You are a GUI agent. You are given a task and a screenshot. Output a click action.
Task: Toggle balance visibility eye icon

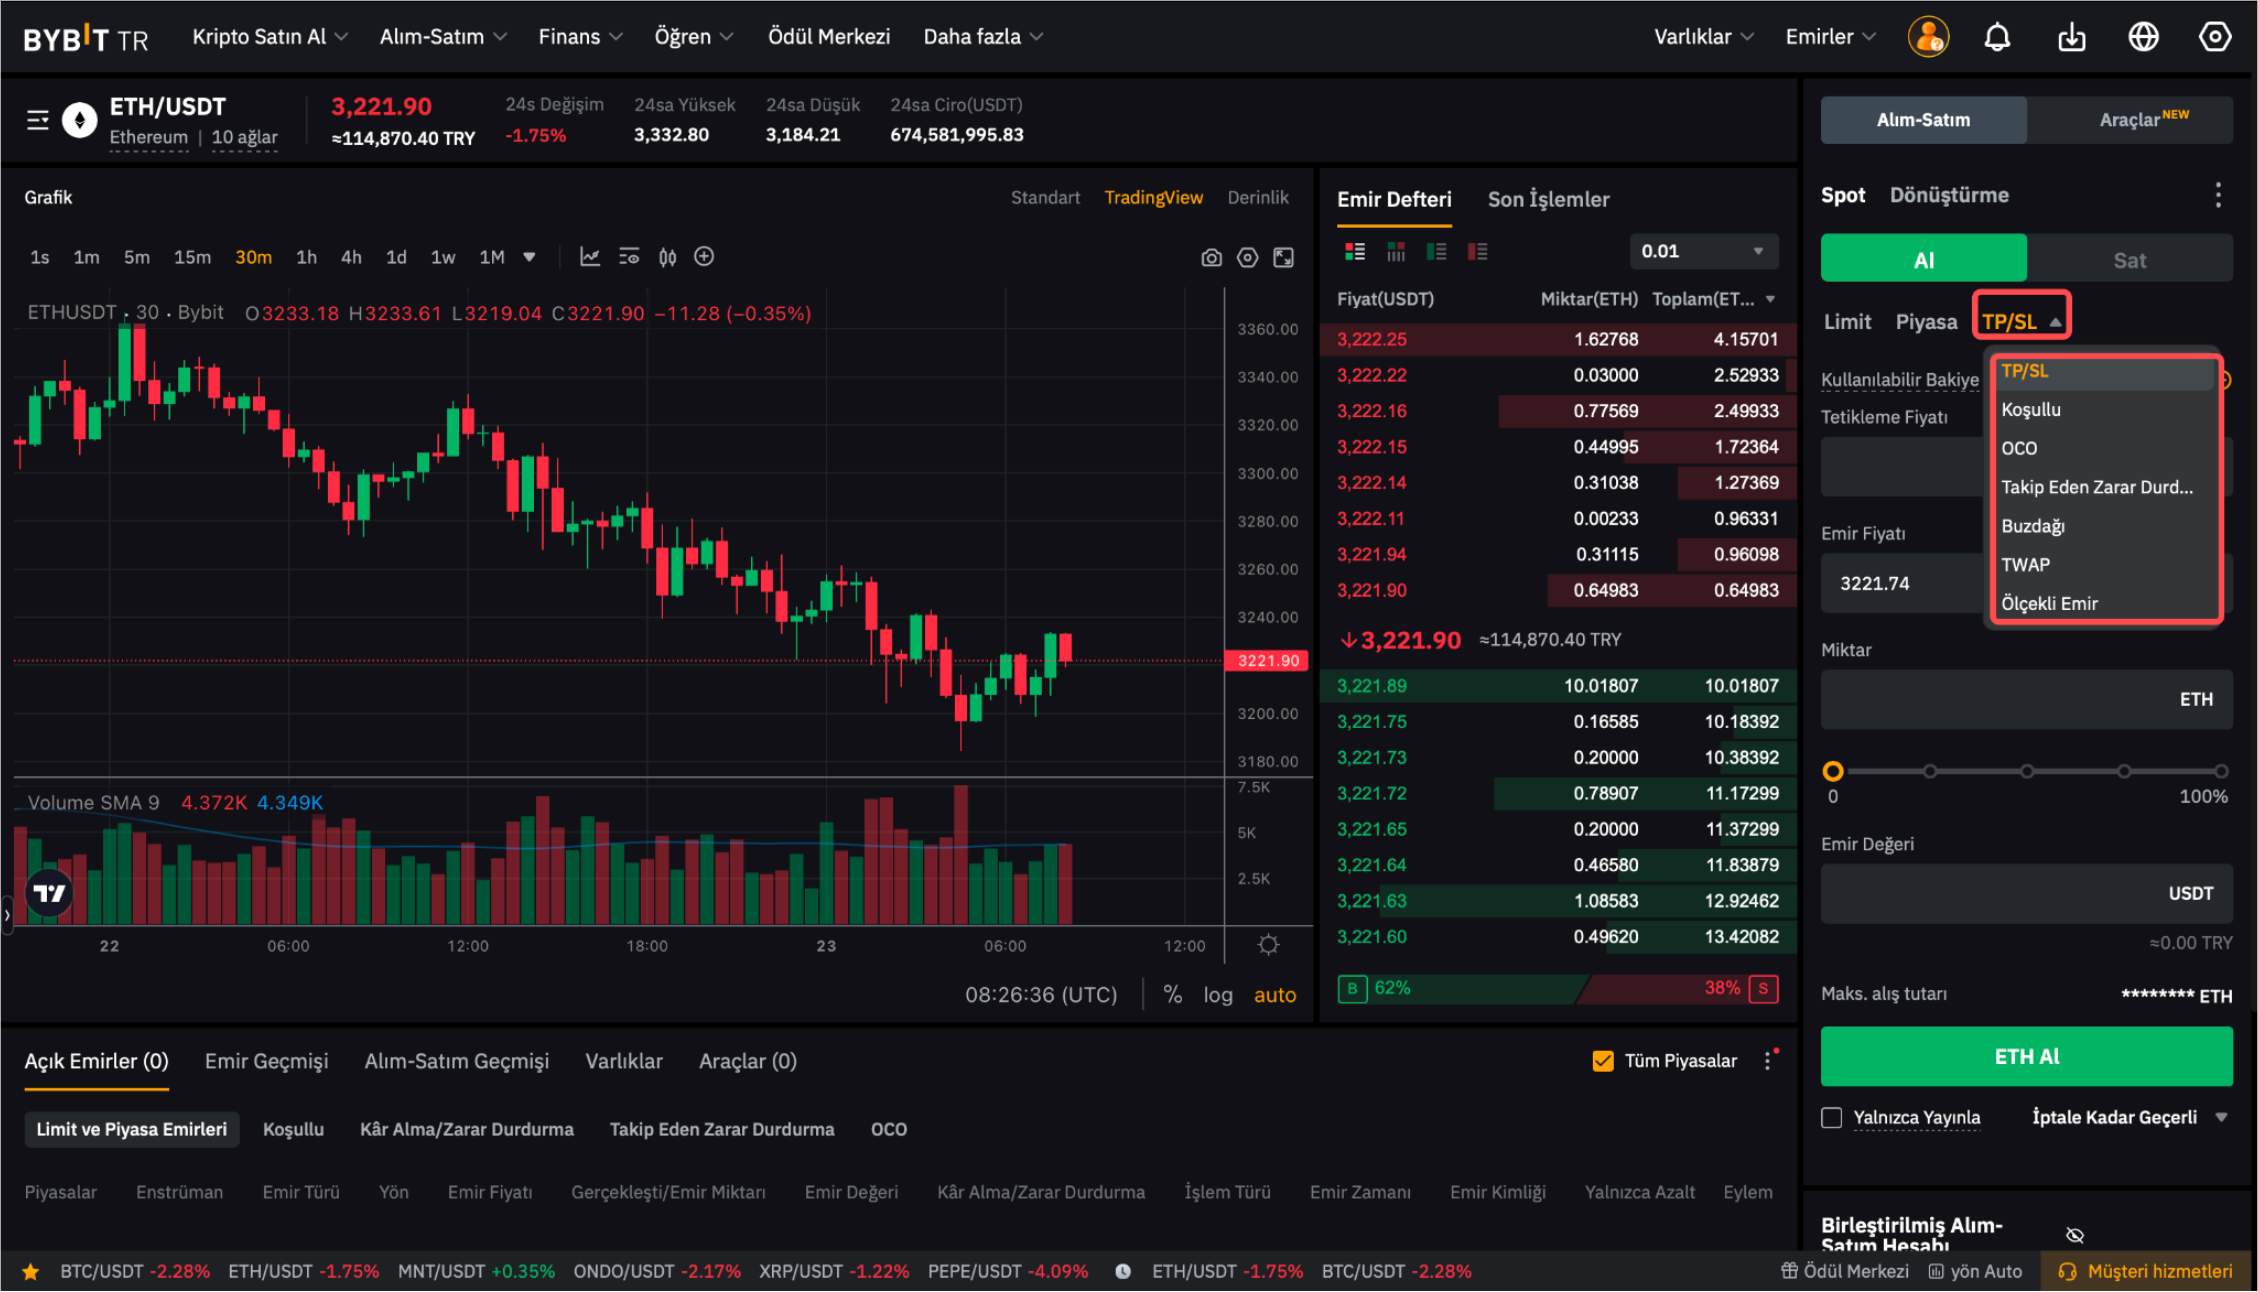[x=2075, y=1235]
